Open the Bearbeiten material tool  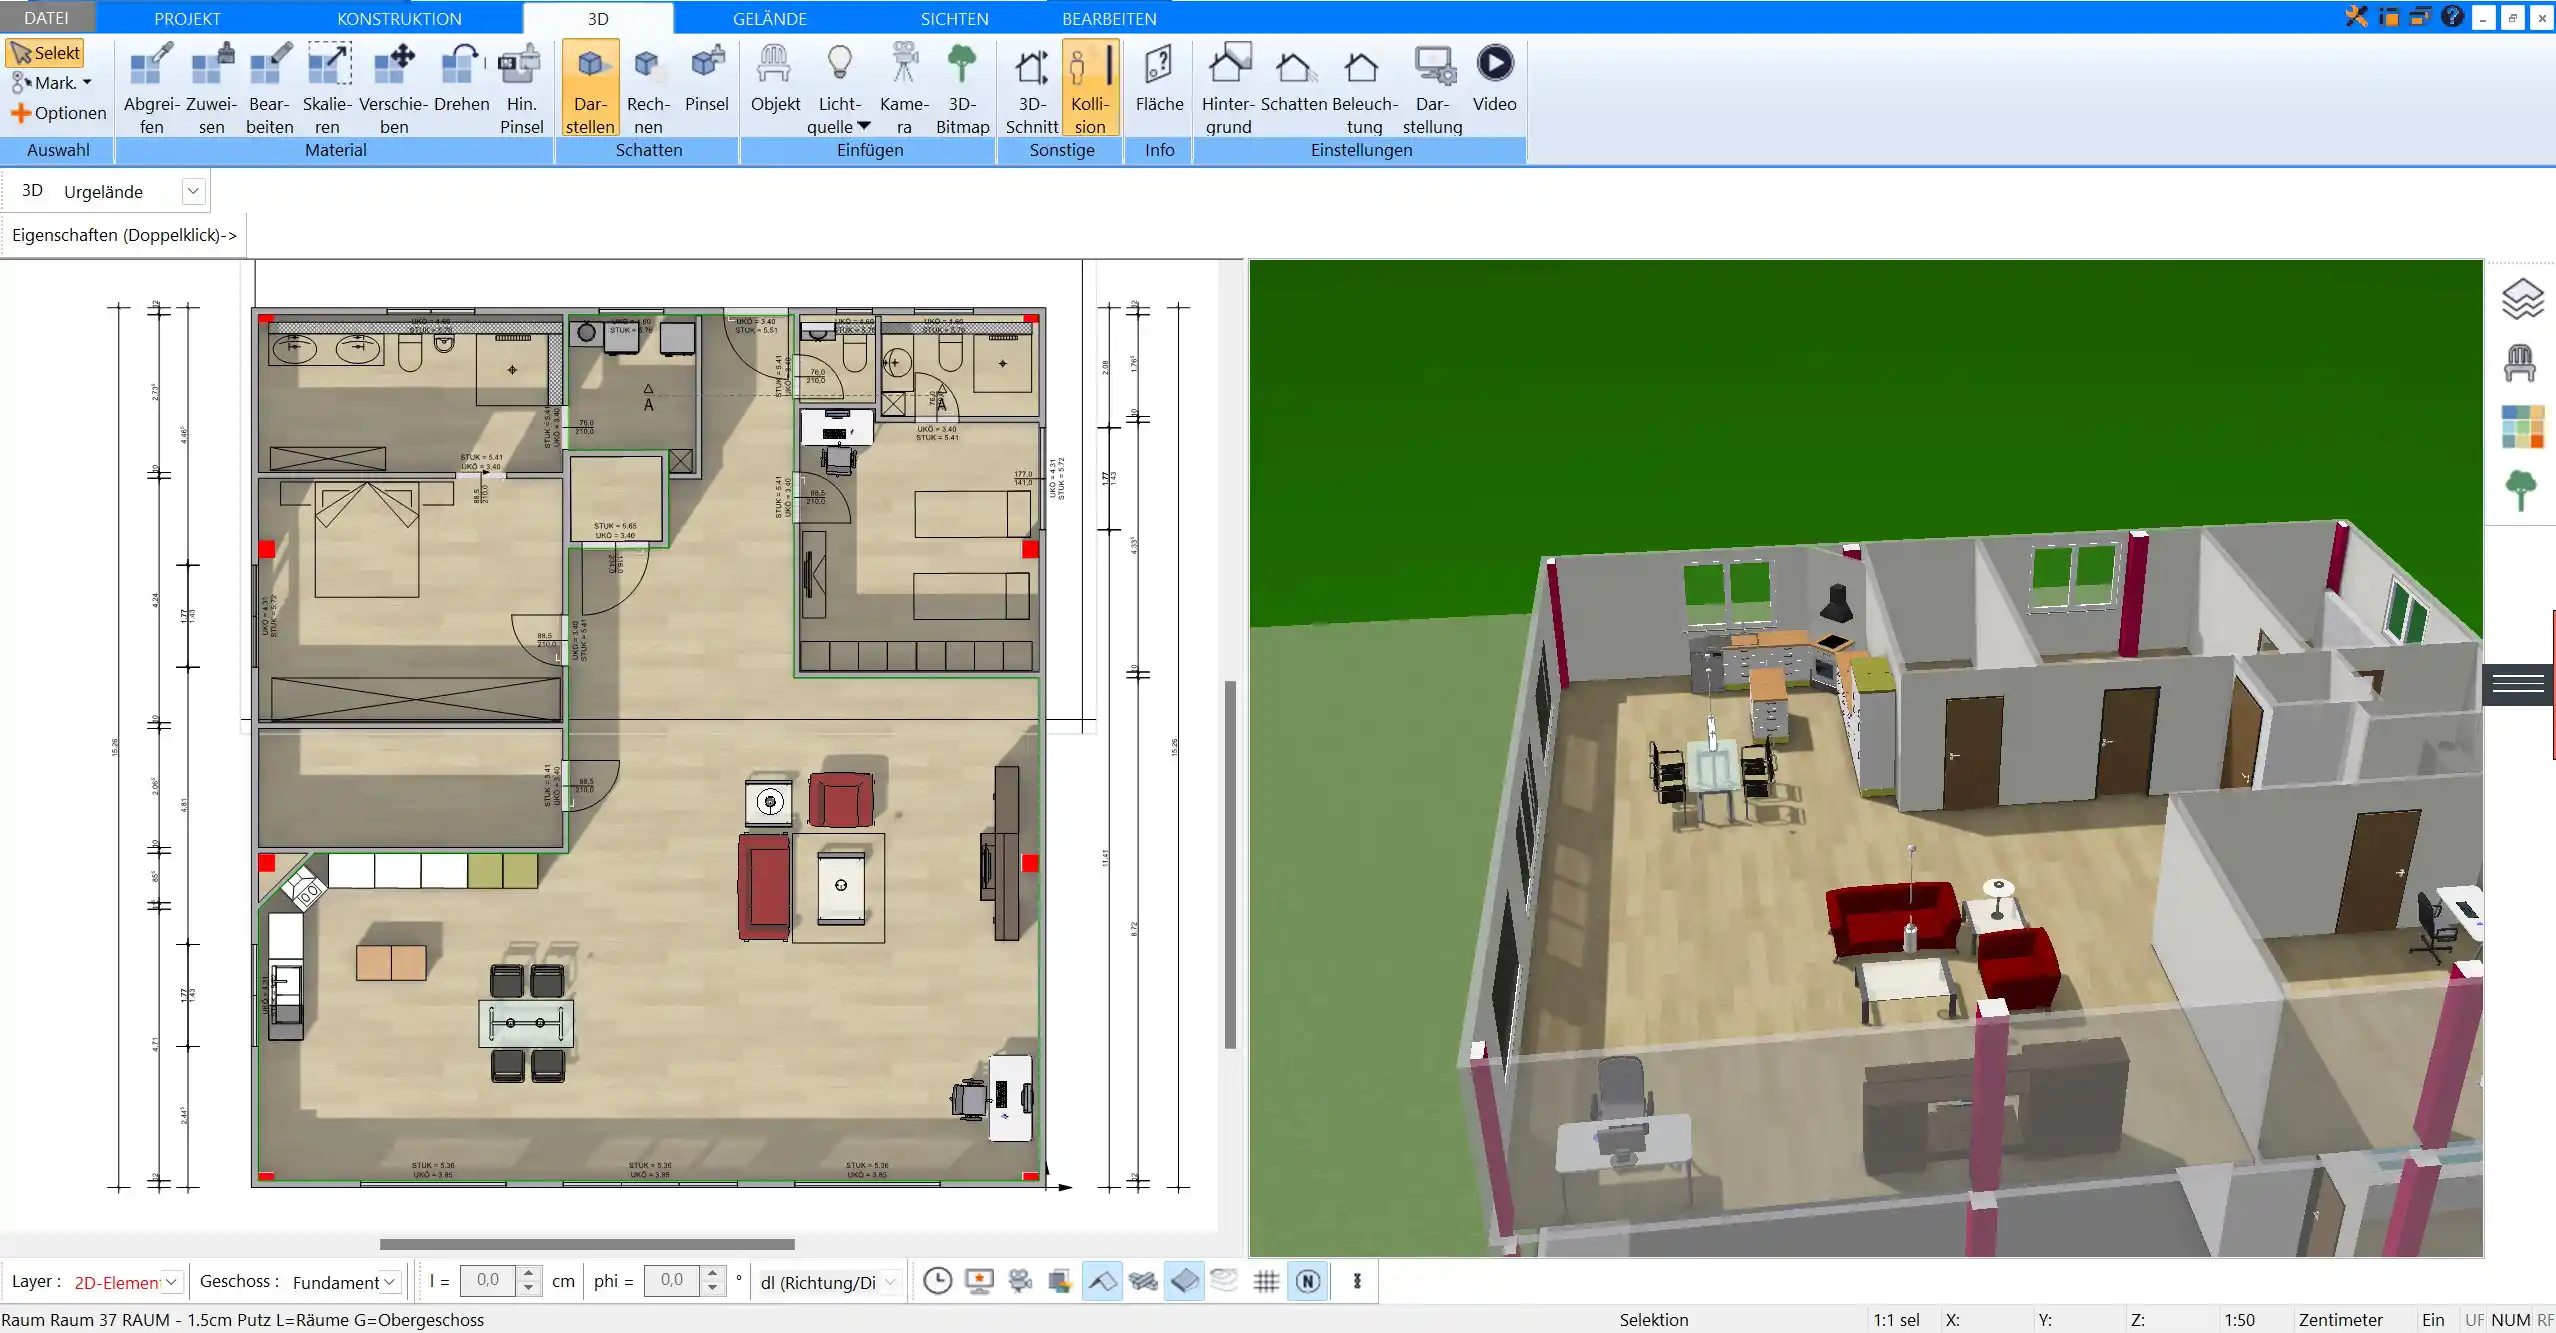click(270, 88)
